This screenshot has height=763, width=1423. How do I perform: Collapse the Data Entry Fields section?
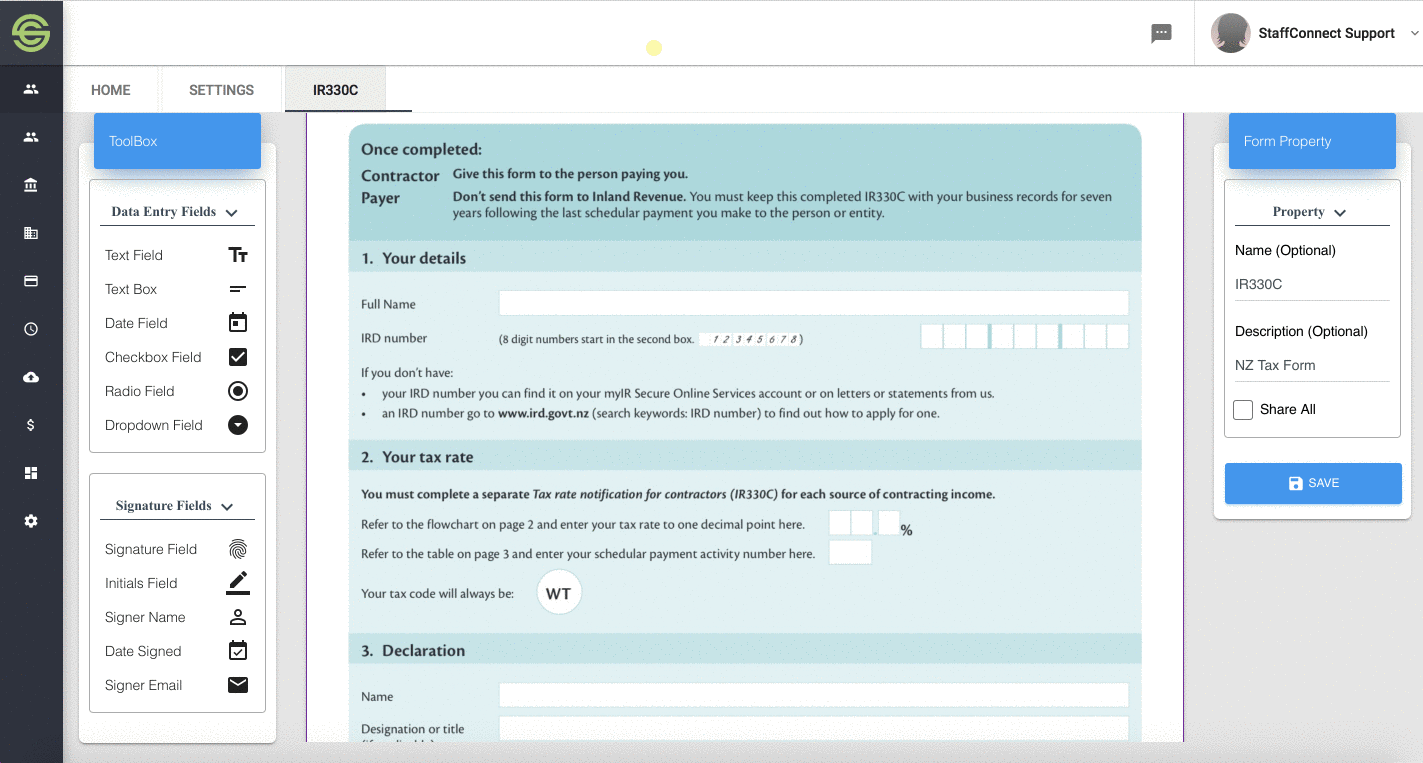coord(232,213)
